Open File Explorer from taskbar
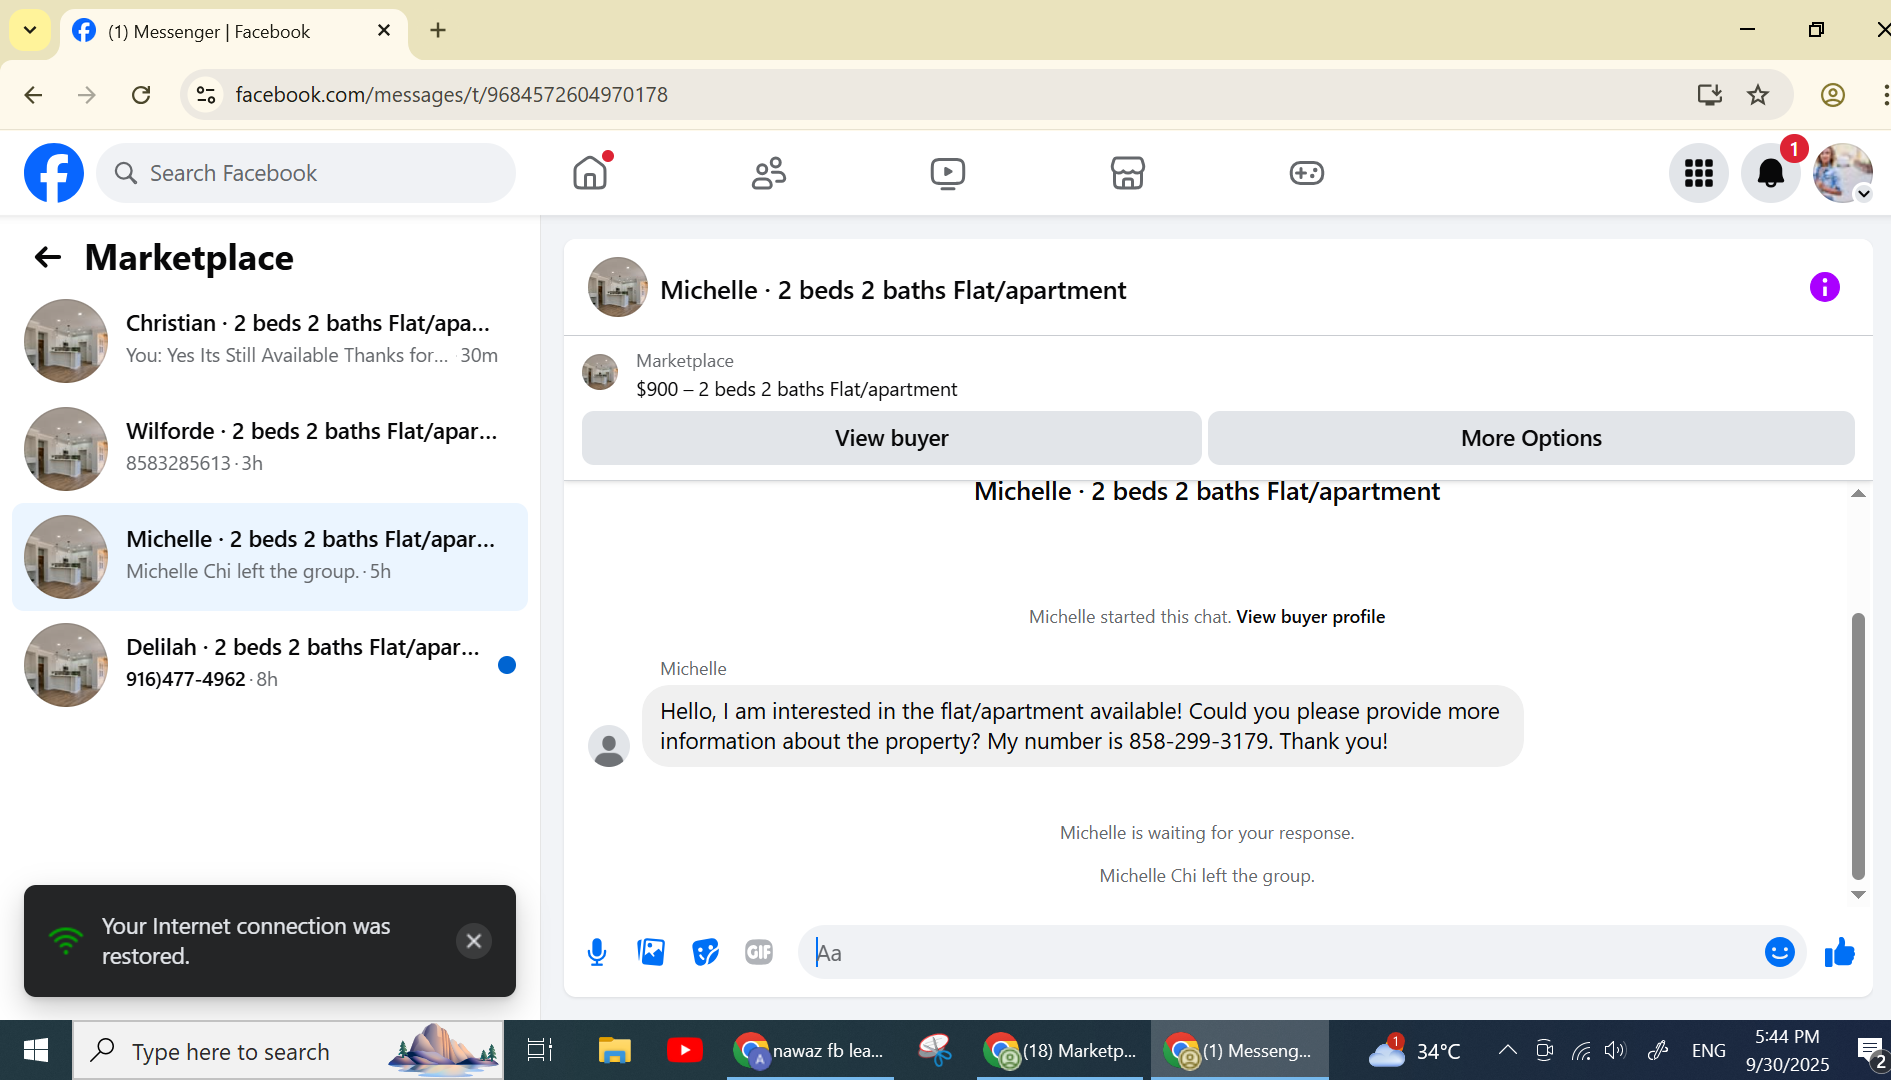 [614, 1050]
